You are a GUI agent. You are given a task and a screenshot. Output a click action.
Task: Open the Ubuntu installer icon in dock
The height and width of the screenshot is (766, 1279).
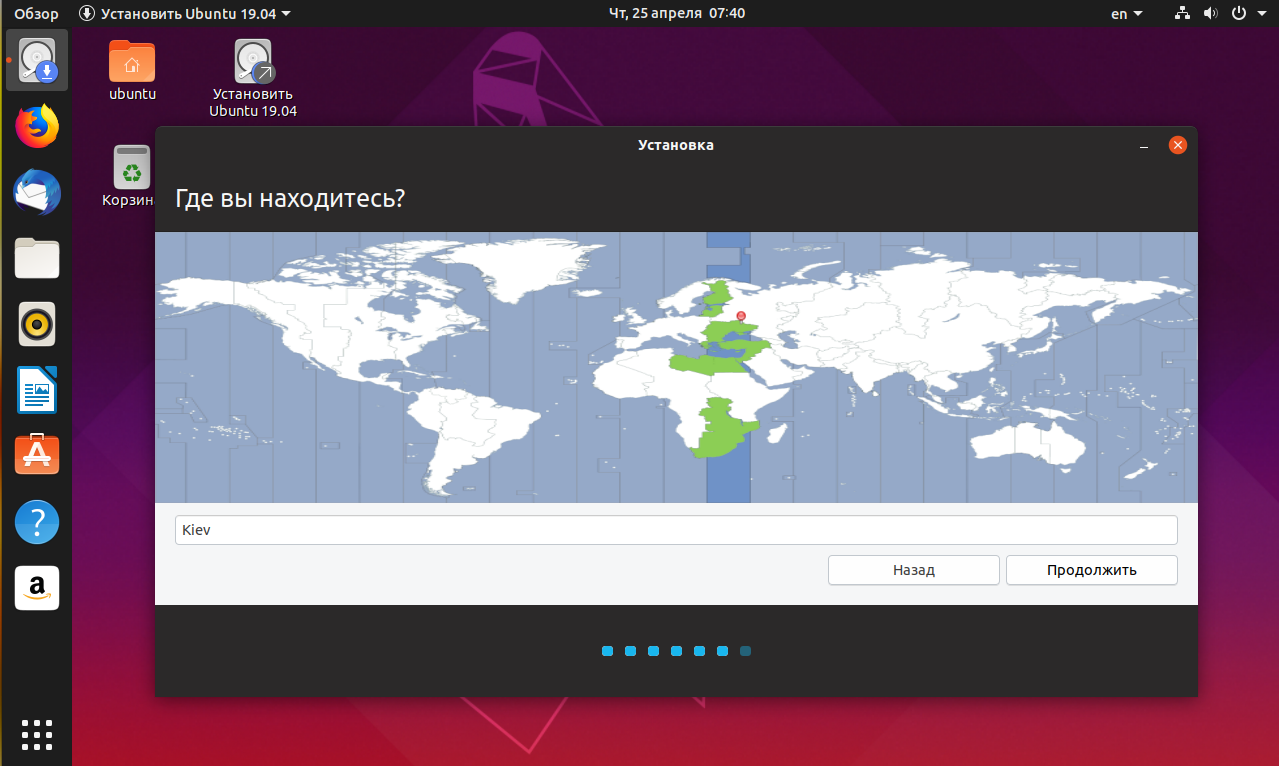tap(37, 60)
